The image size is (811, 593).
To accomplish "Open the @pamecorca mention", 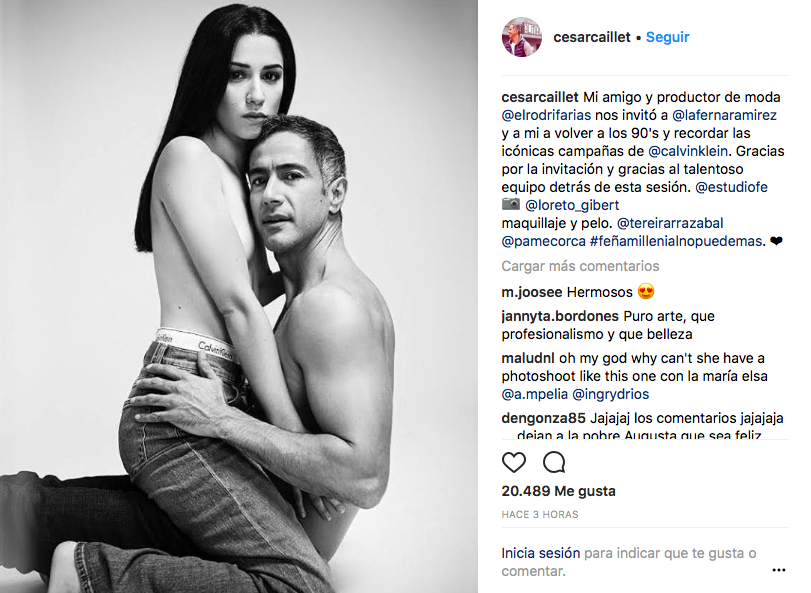I will [544, 241].
